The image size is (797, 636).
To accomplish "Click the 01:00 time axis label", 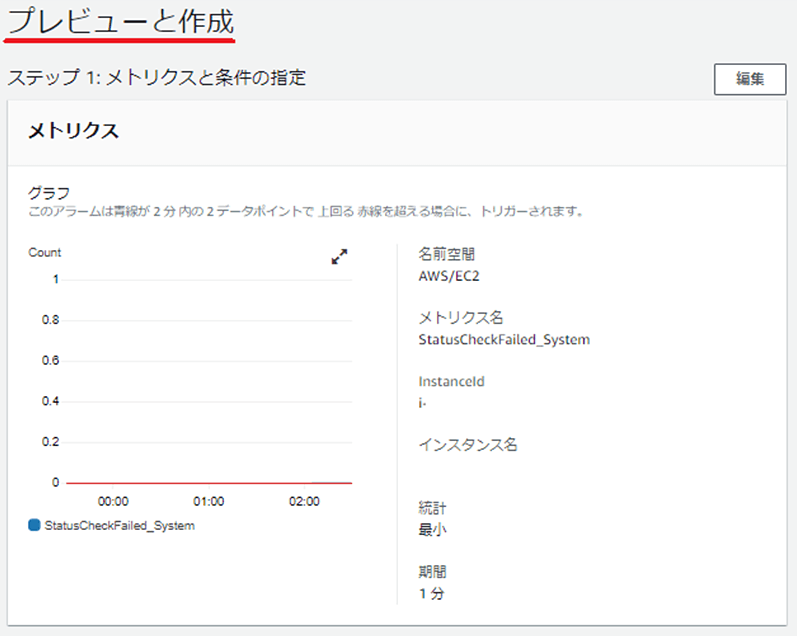I will (208, 501).
